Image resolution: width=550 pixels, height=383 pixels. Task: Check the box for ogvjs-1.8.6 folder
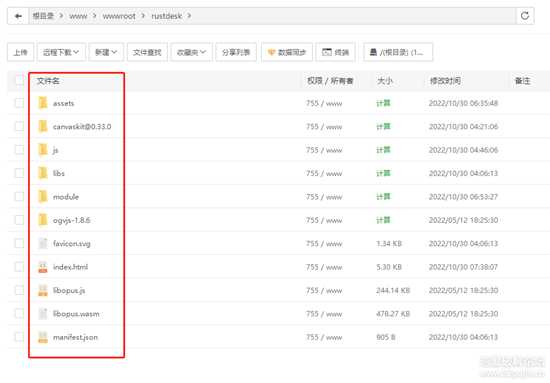point(19,220)
